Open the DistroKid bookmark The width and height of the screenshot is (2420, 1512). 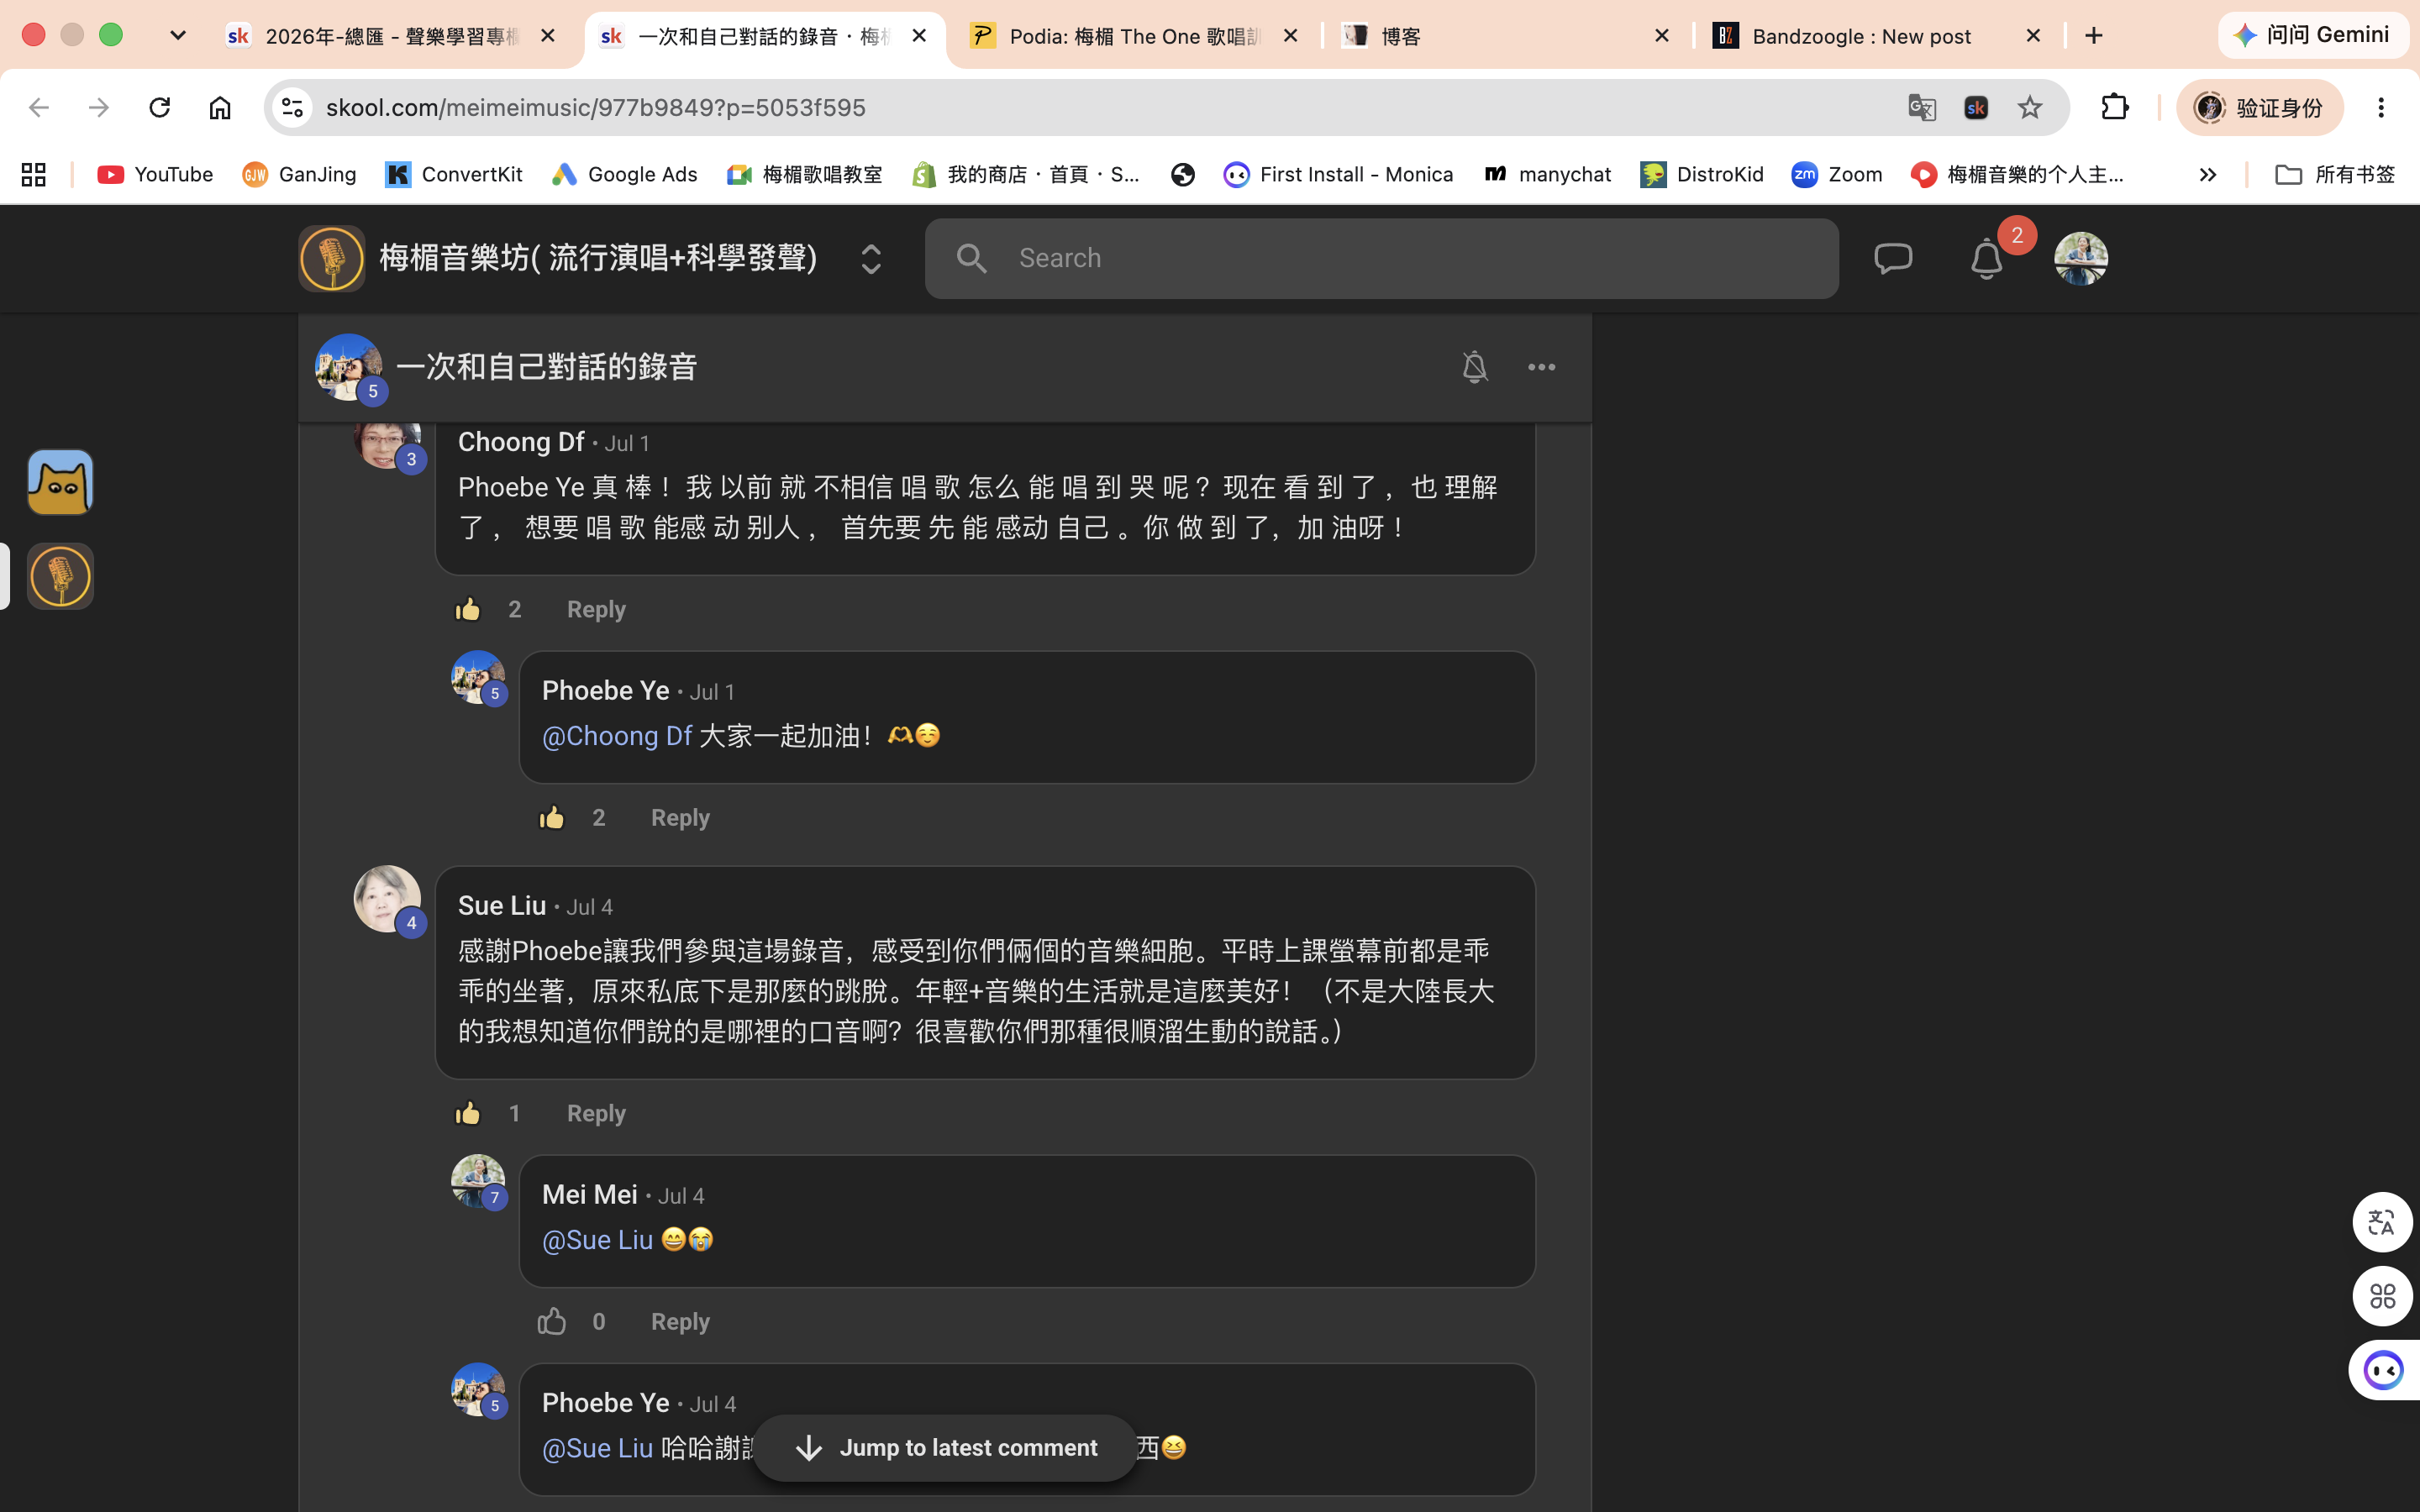[1702, 174]
